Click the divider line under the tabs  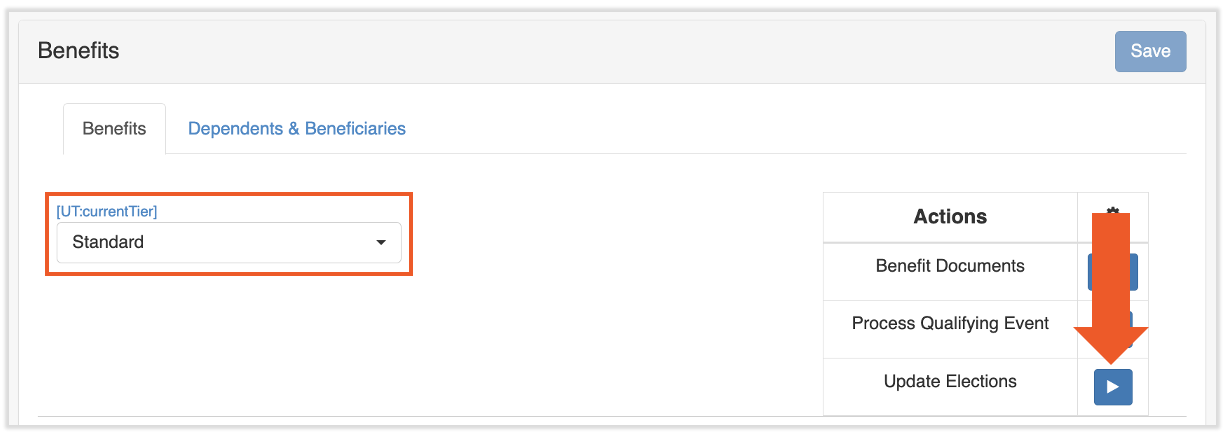click(700, 153)
